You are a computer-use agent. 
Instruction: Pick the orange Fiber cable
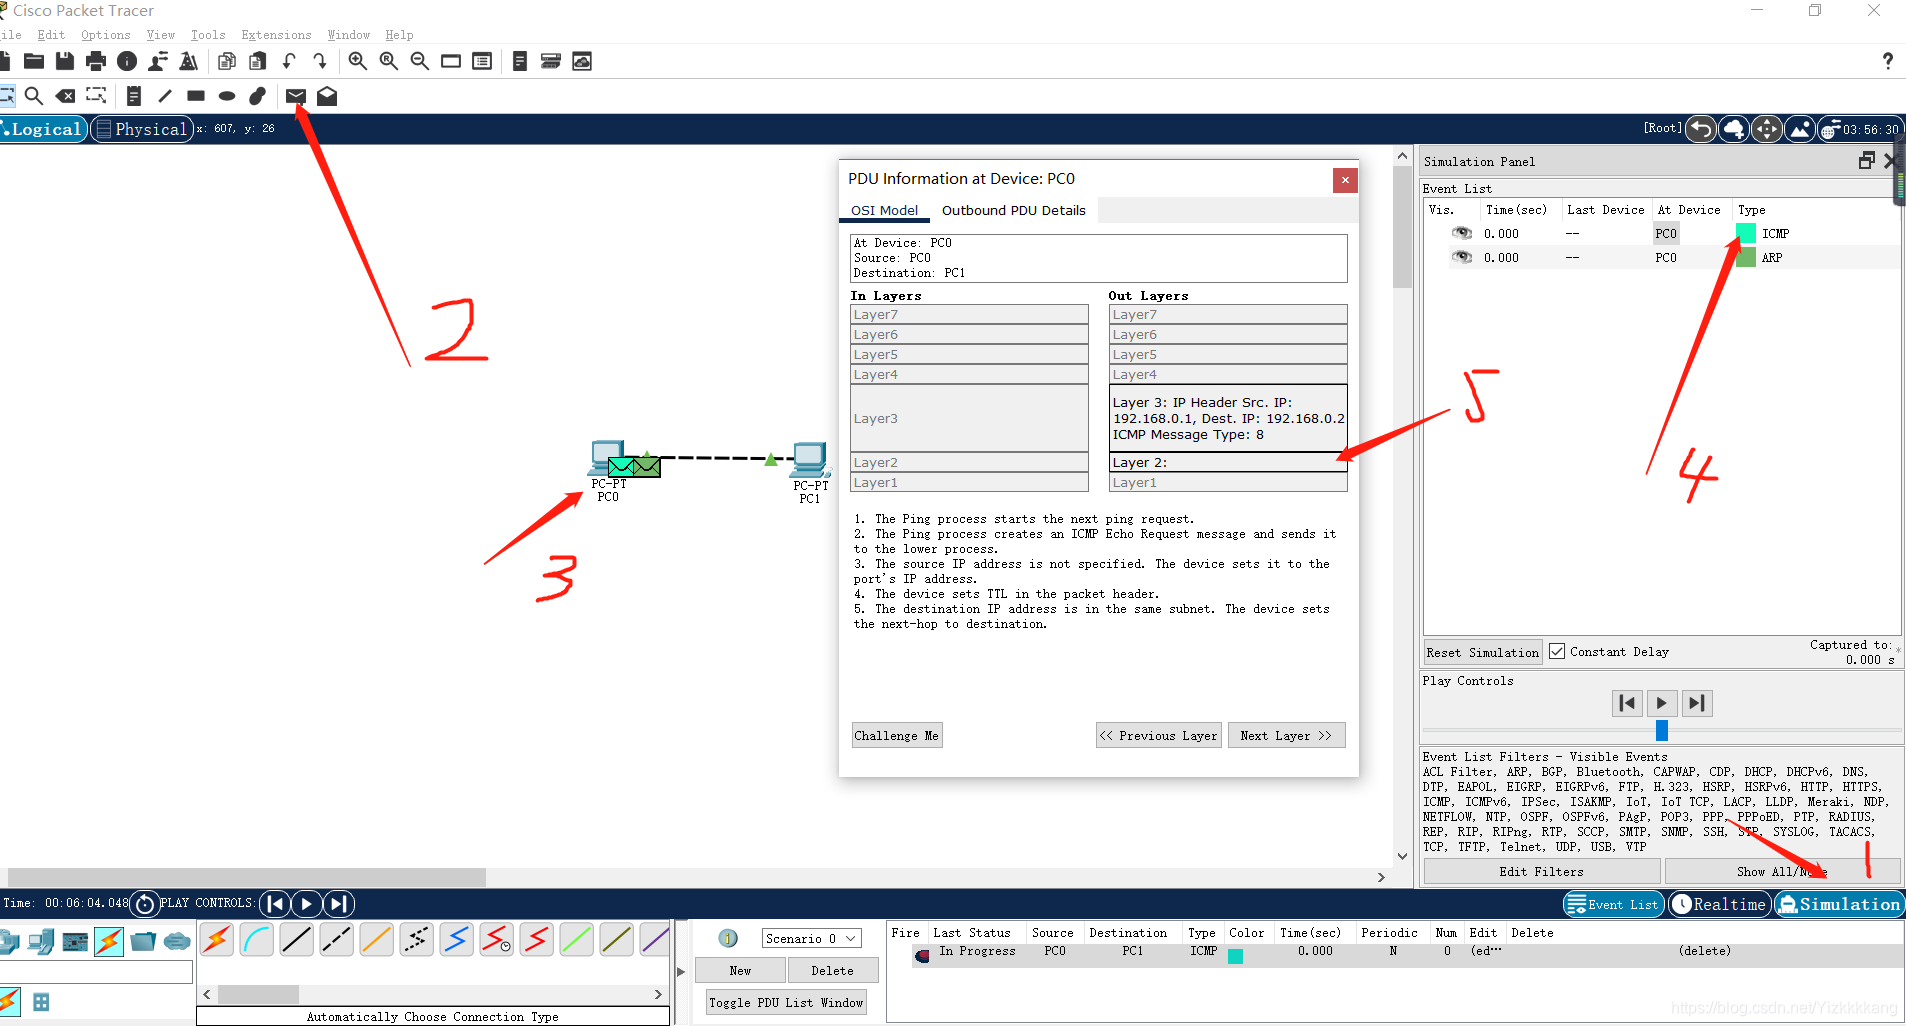[x=377, y=940]
